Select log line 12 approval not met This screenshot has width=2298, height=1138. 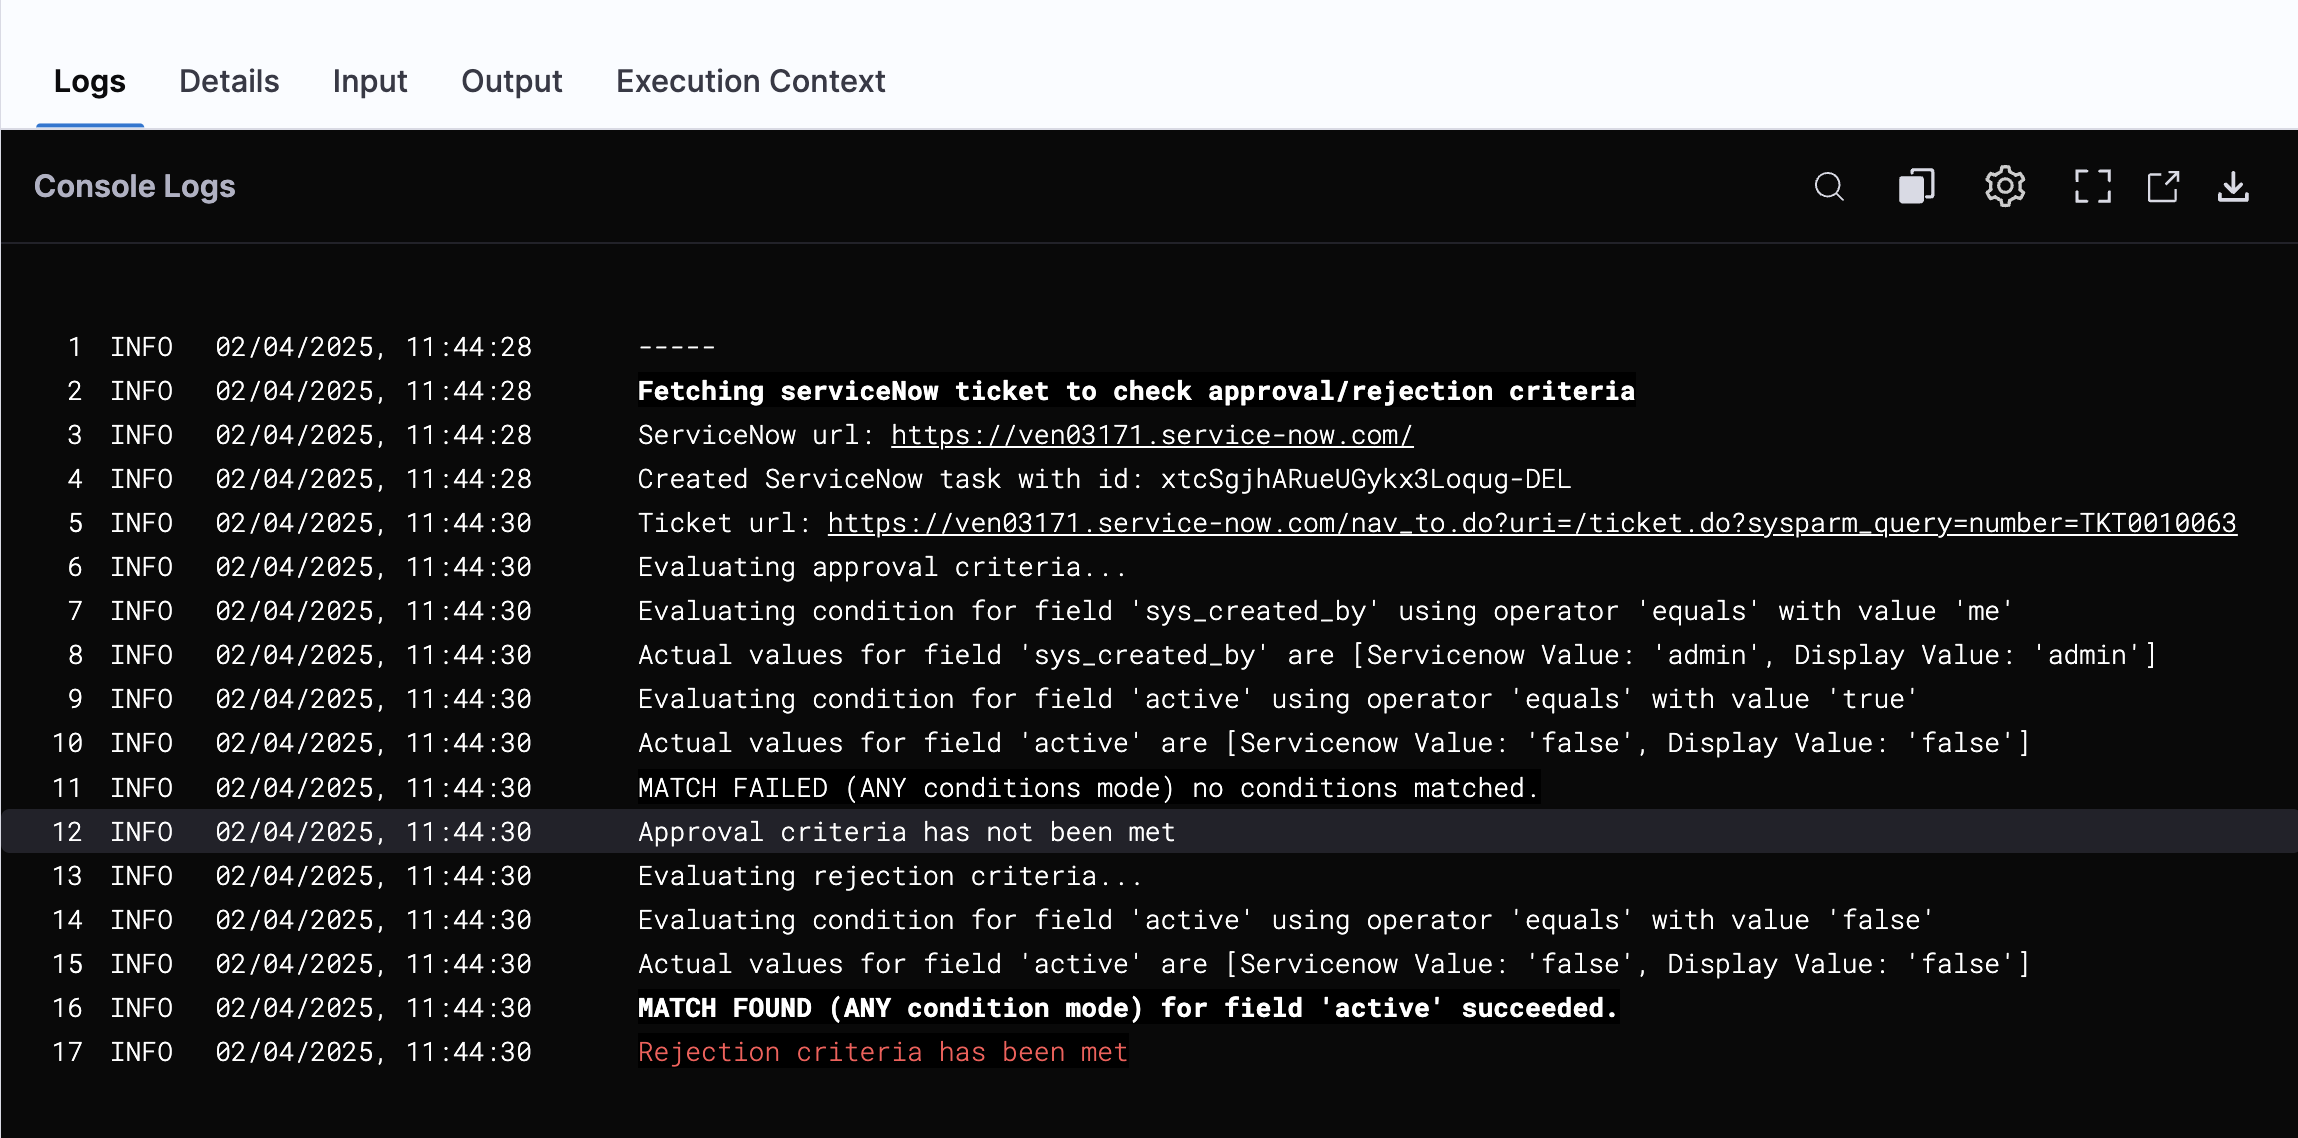tap(906, 832)
